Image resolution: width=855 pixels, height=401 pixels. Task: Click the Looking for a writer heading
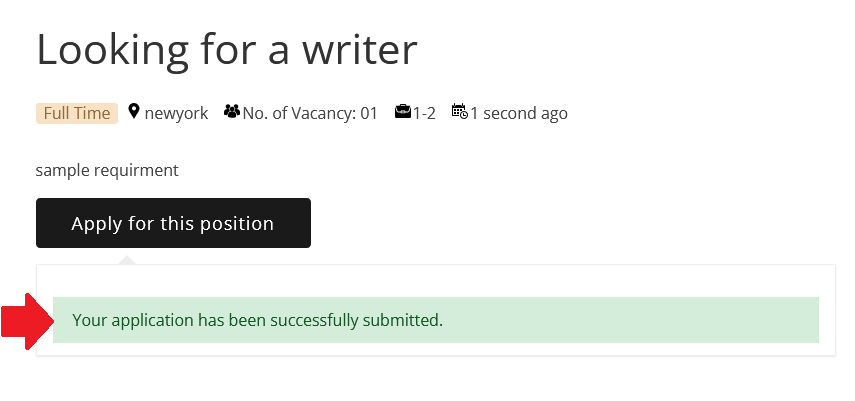tap(227, 50)
